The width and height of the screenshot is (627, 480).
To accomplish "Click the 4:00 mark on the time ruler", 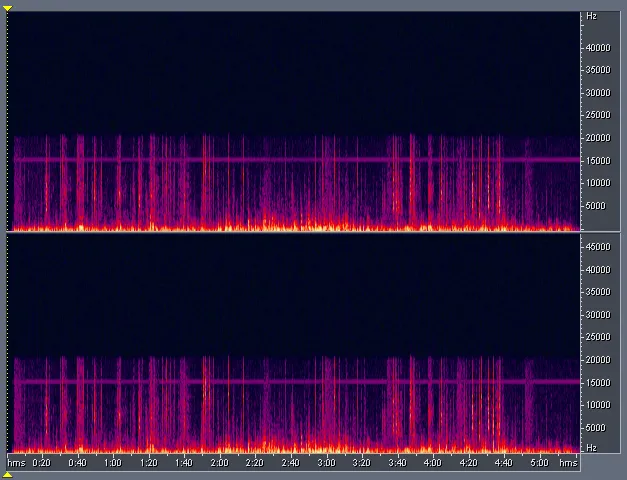I will 433,463.
